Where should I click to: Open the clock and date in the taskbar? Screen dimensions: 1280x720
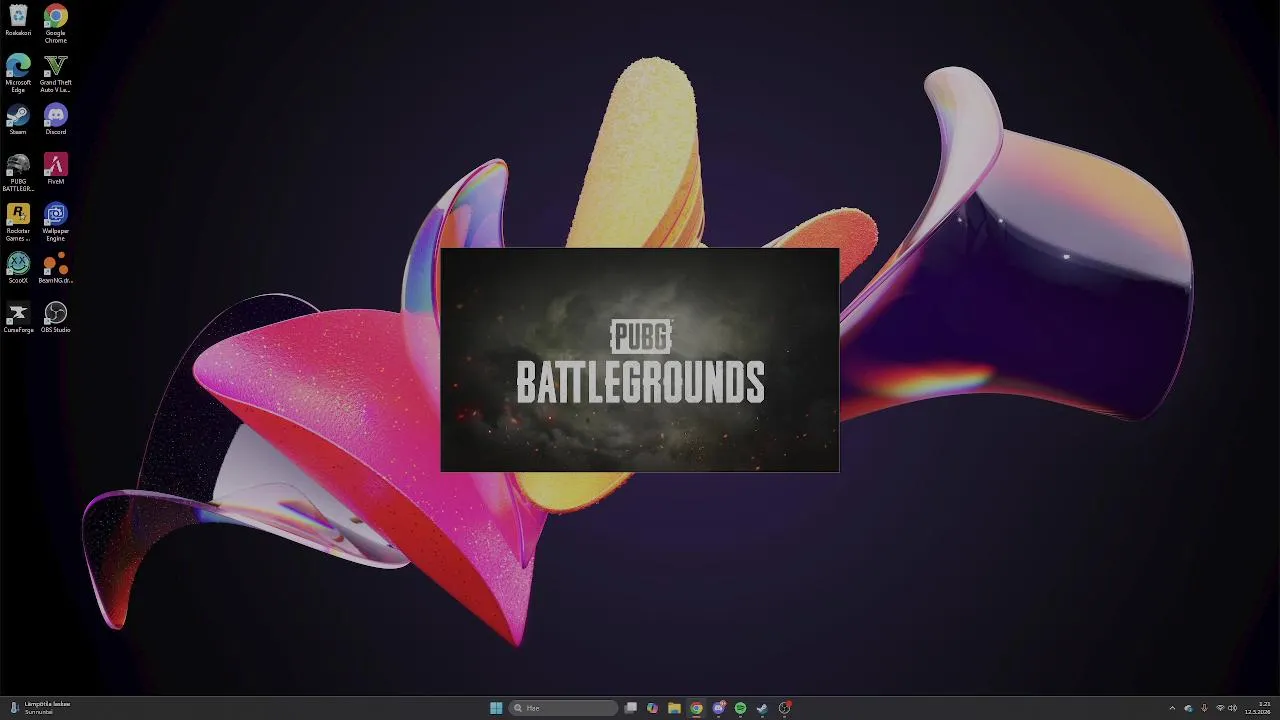coord(1258,708)
